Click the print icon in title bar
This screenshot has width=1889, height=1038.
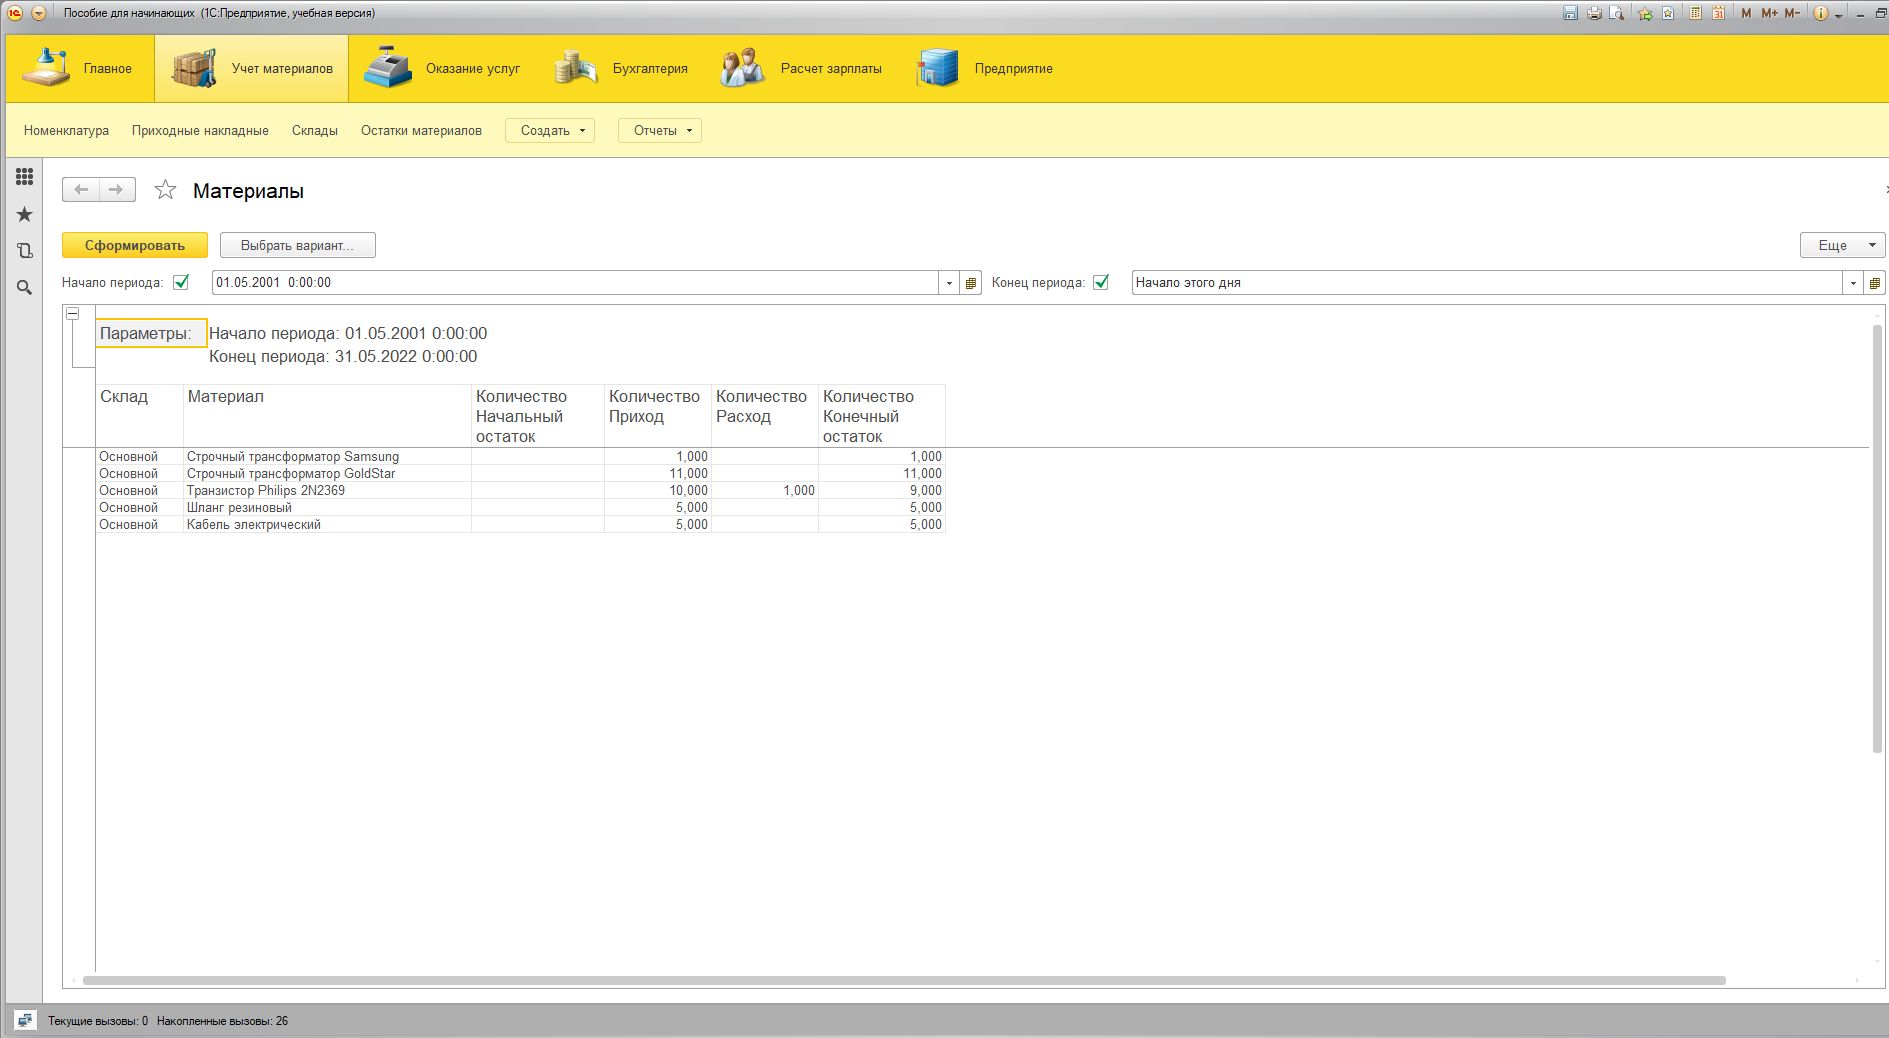tap(1594, 13)
